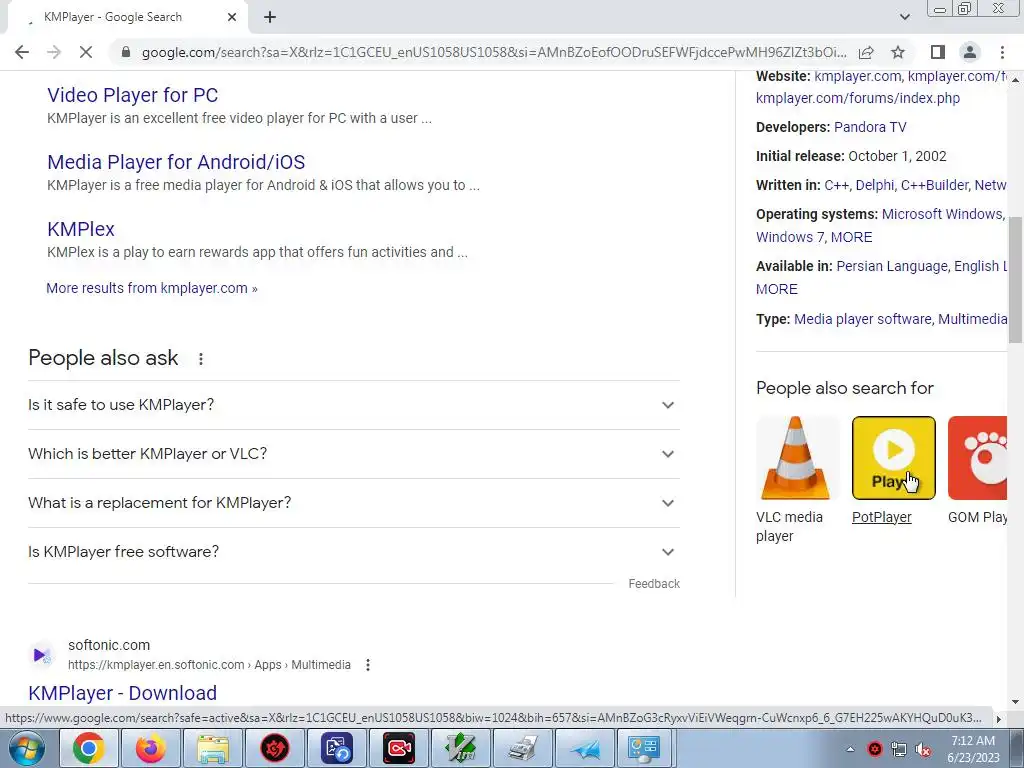Click the softonic site favicon
The height and width of the screenshot is (768, 1024).
pos(42,654)
